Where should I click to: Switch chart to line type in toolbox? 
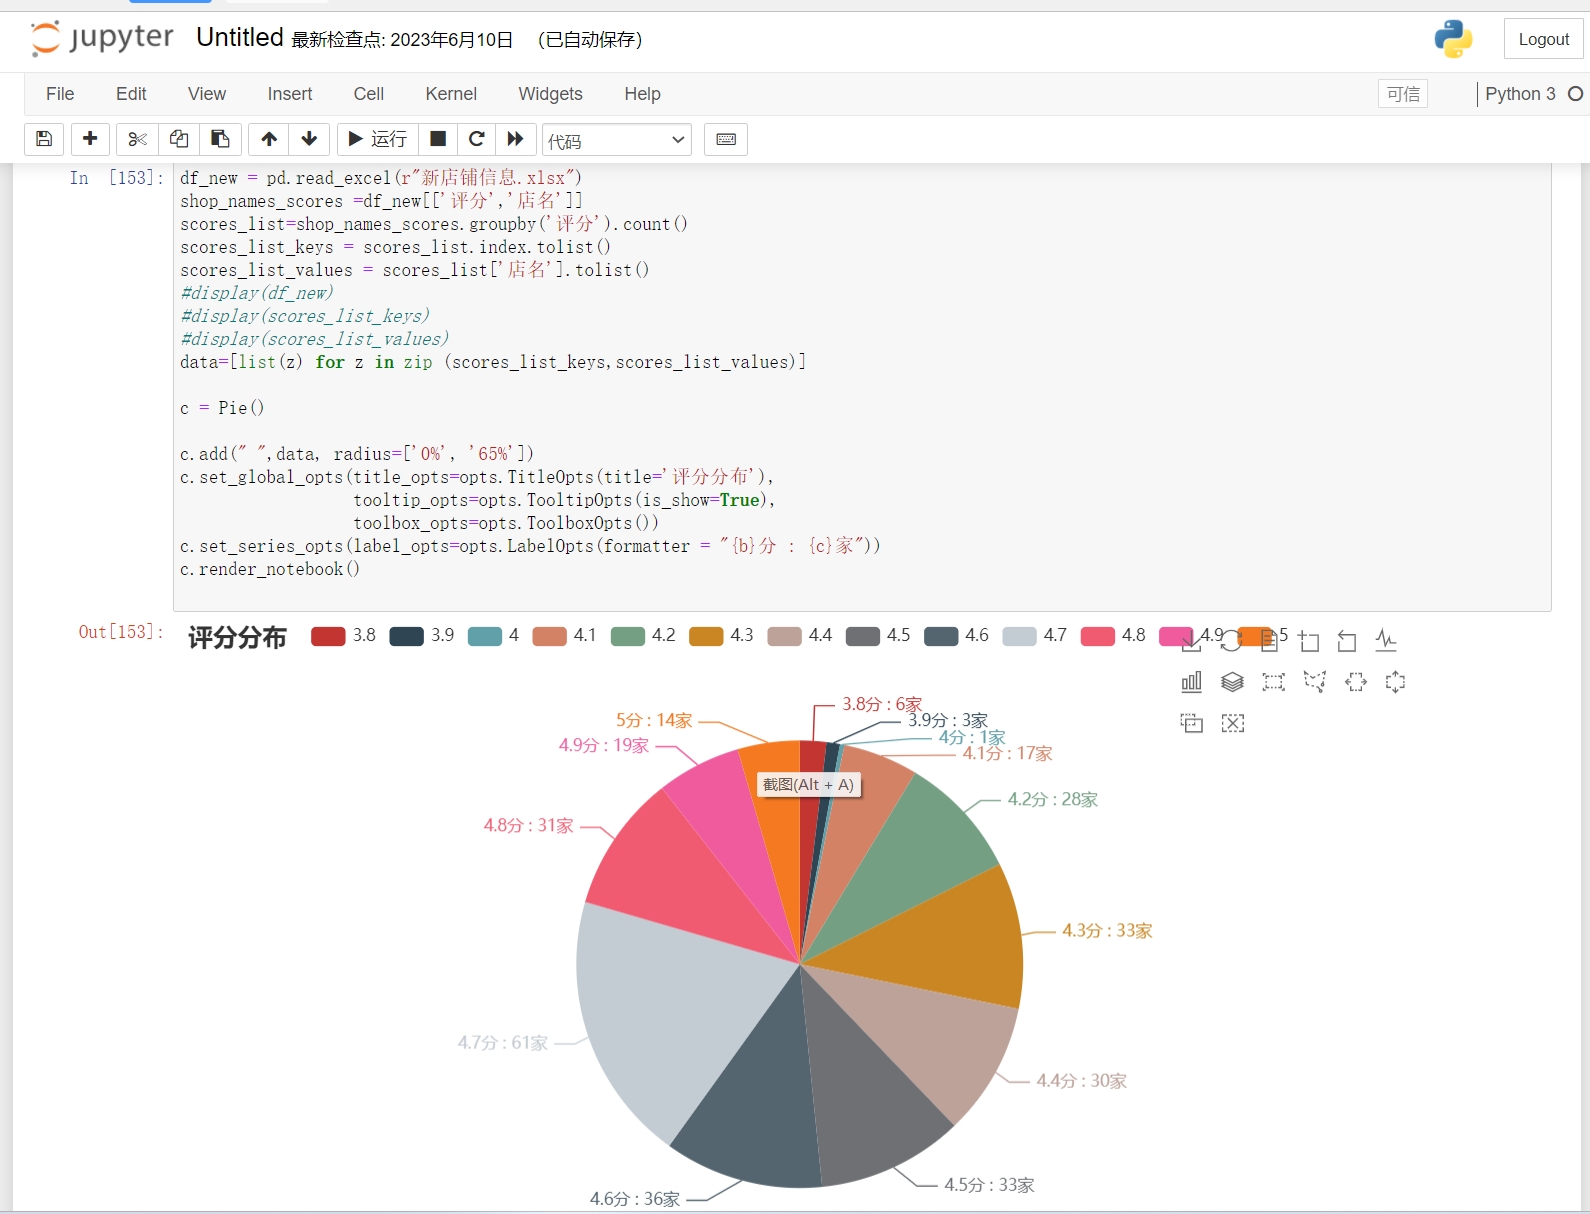point(1386,641)
